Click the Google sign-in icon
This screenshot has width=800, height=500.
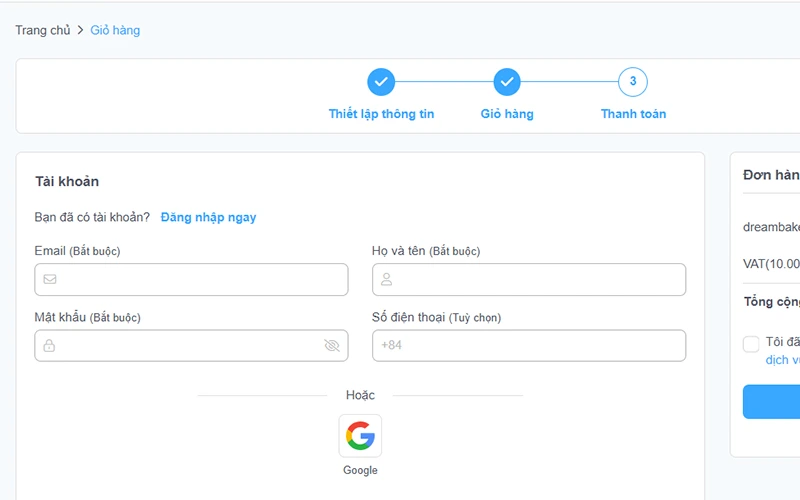pyautogui.click(x=360, y=436)
